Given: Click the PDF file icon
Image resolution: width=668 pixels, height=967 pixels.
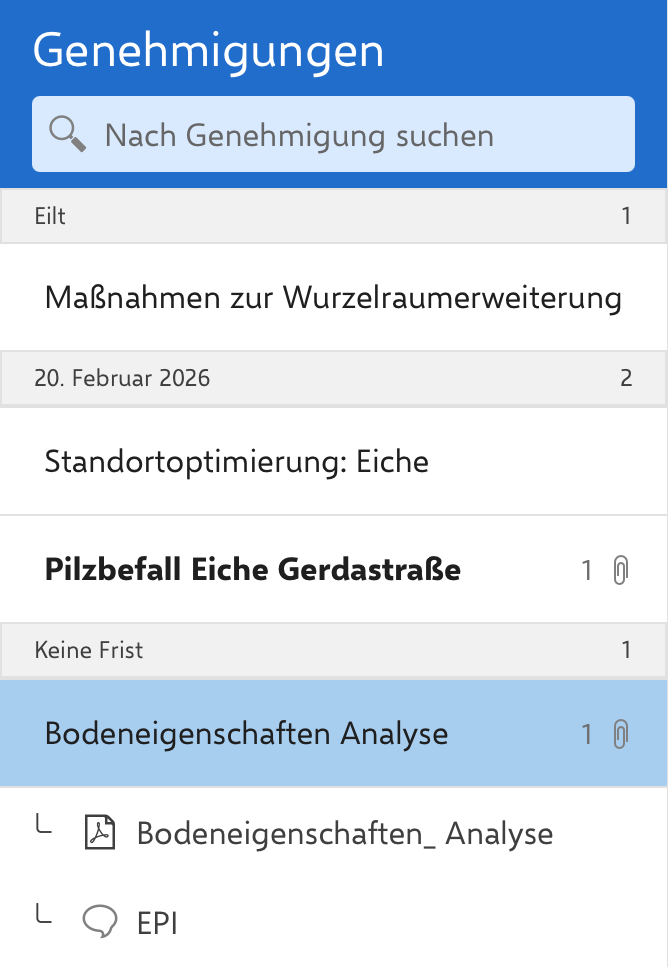Looking at the screenshot, I should tap(99, 833).
